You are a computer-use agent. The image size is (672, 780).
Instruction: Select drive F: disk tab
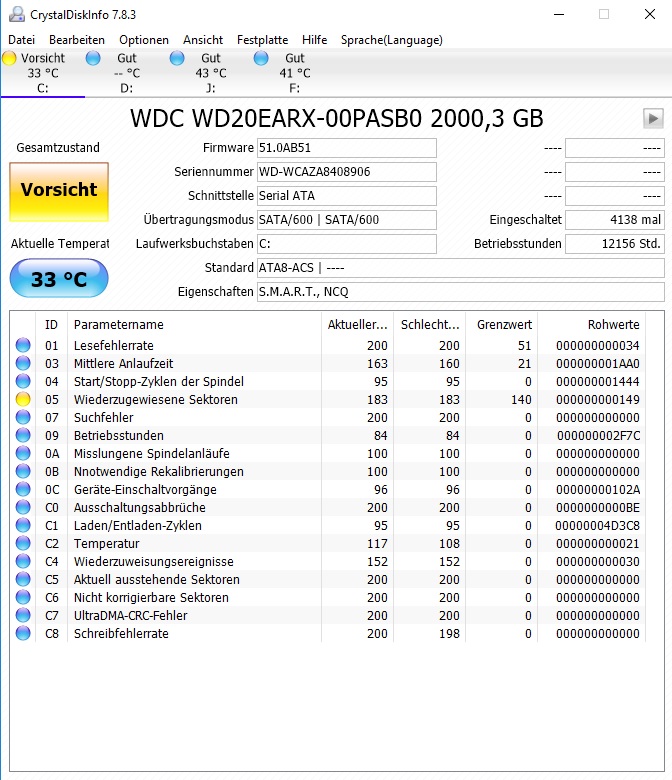click(x=294, y=73)
